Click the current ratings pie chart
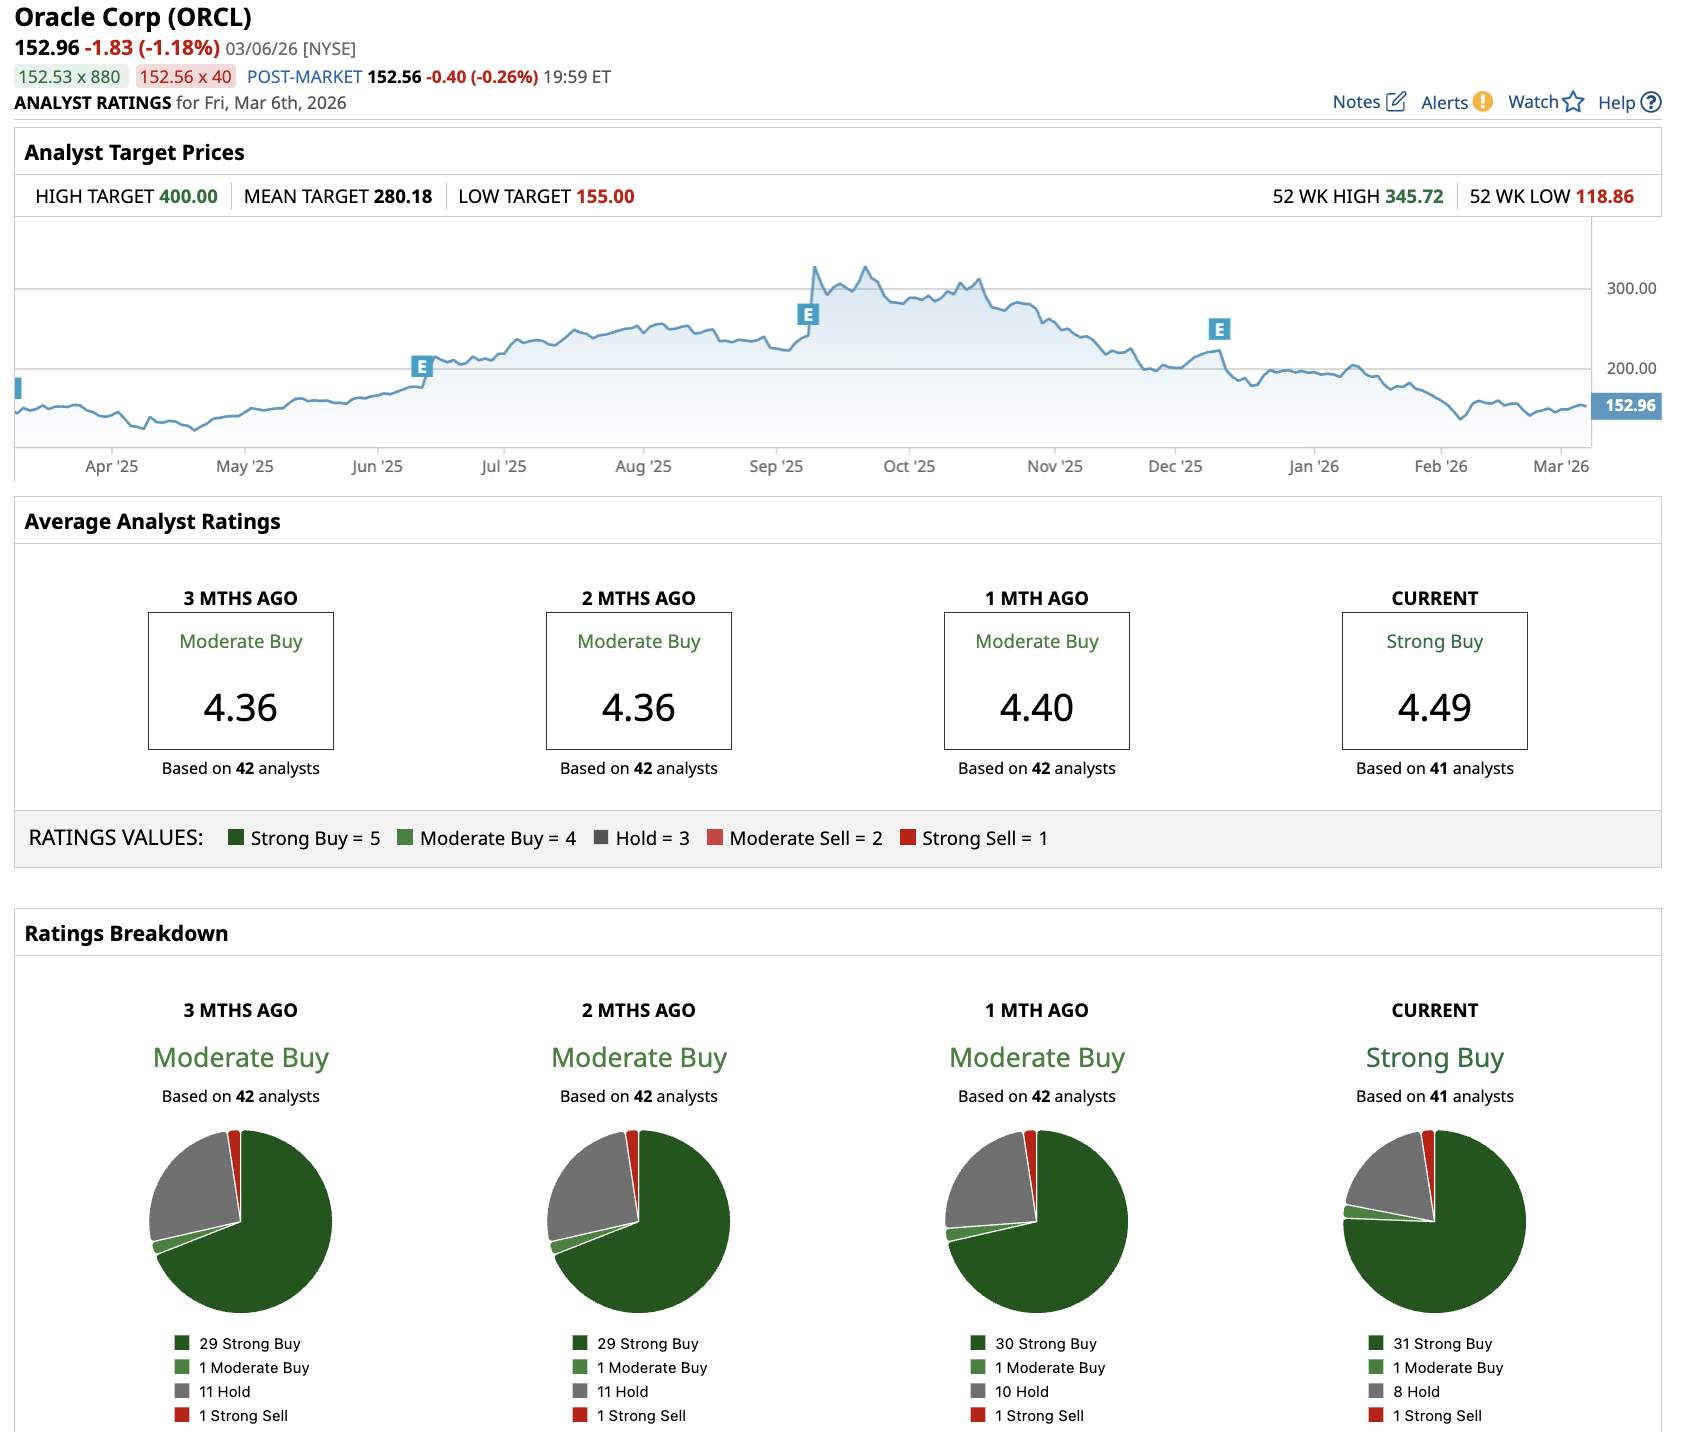 (x=1434, y=1221)
